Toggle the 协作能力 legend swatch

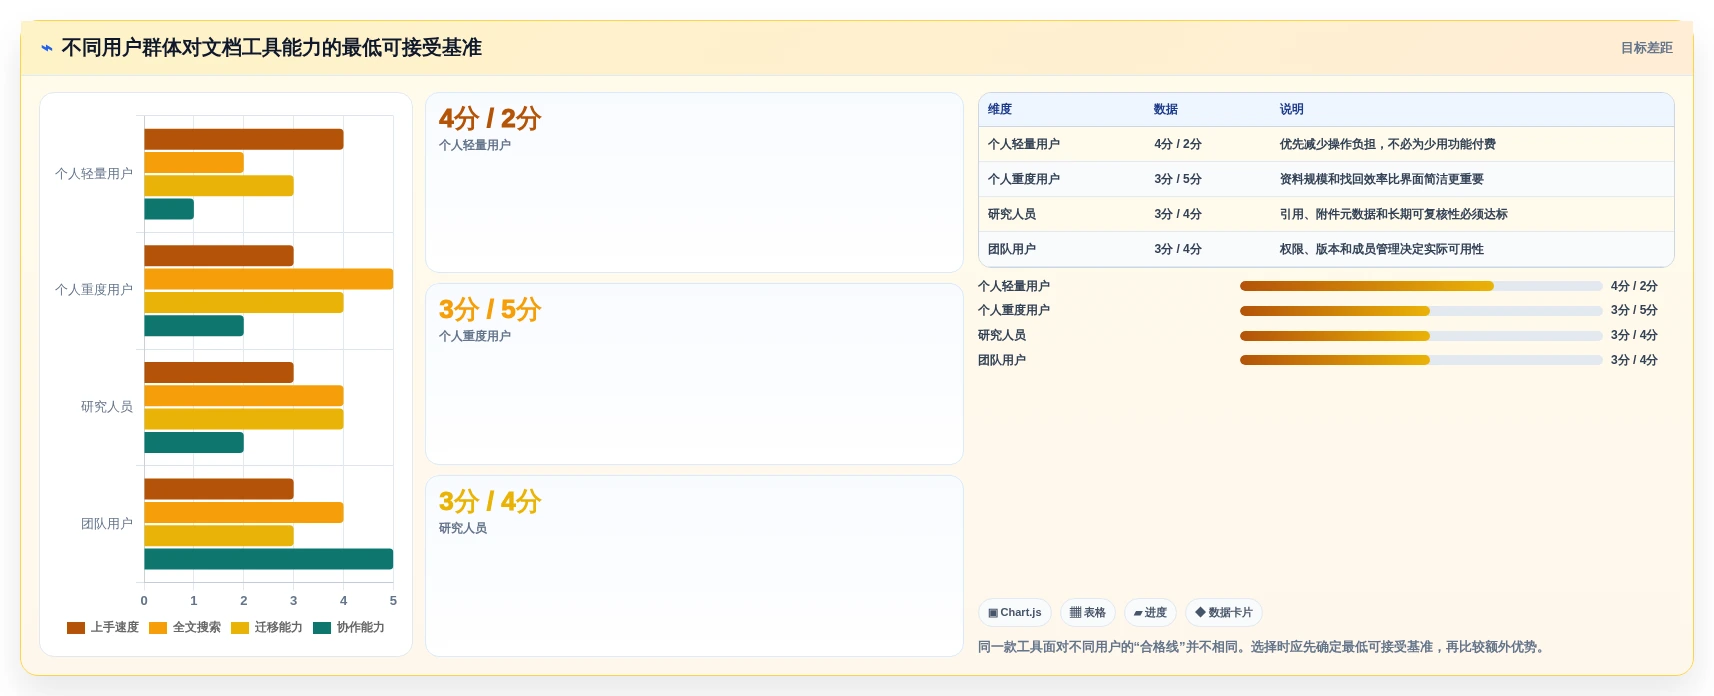pos(322,628)
